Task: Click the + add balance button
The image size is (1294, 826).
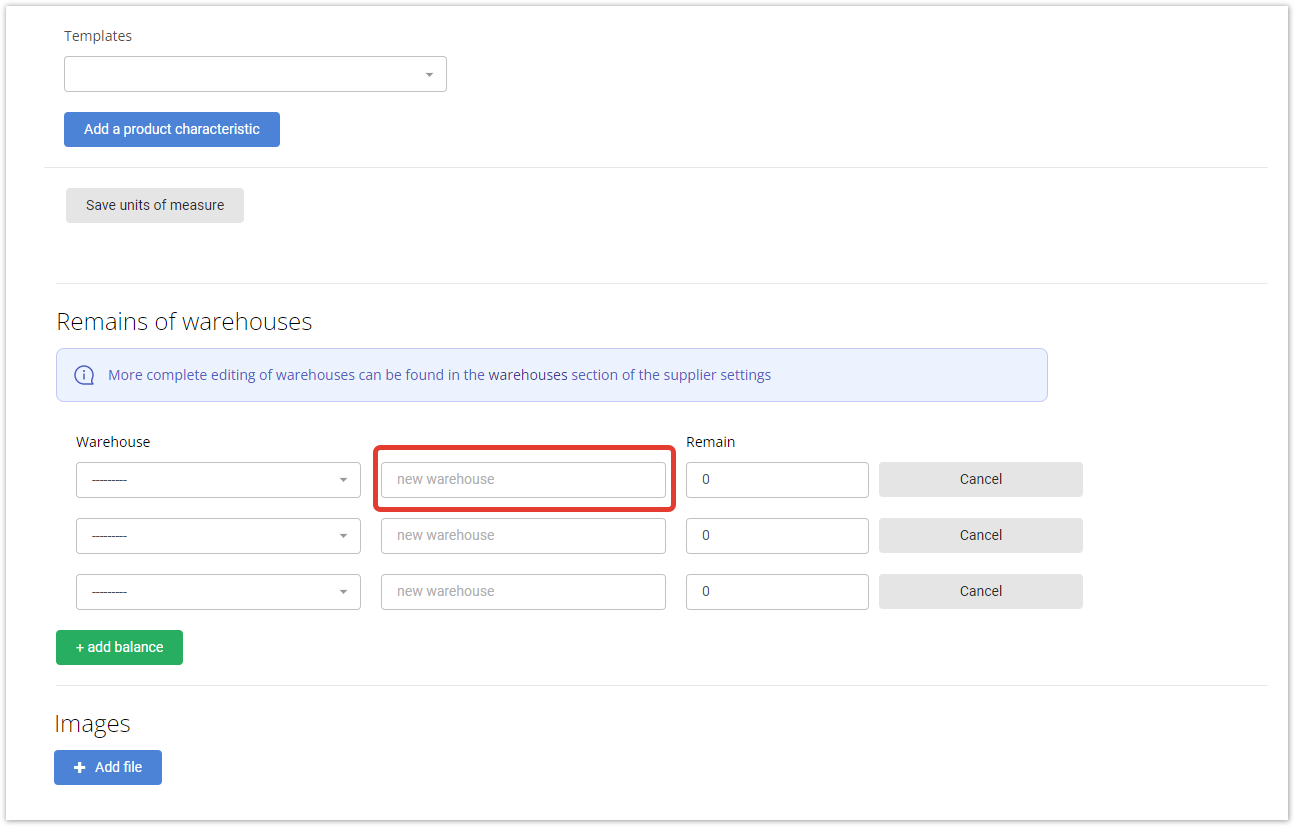Action: pyautogui.click(x=119, y=647)
